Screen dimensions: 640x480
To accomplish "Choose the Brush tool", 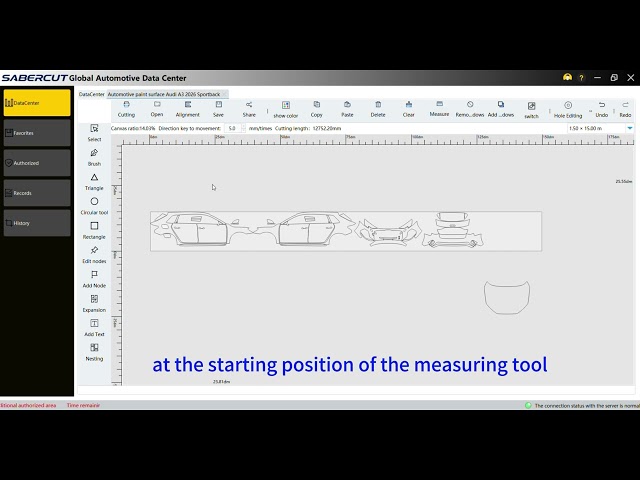I will pos(94,157).
